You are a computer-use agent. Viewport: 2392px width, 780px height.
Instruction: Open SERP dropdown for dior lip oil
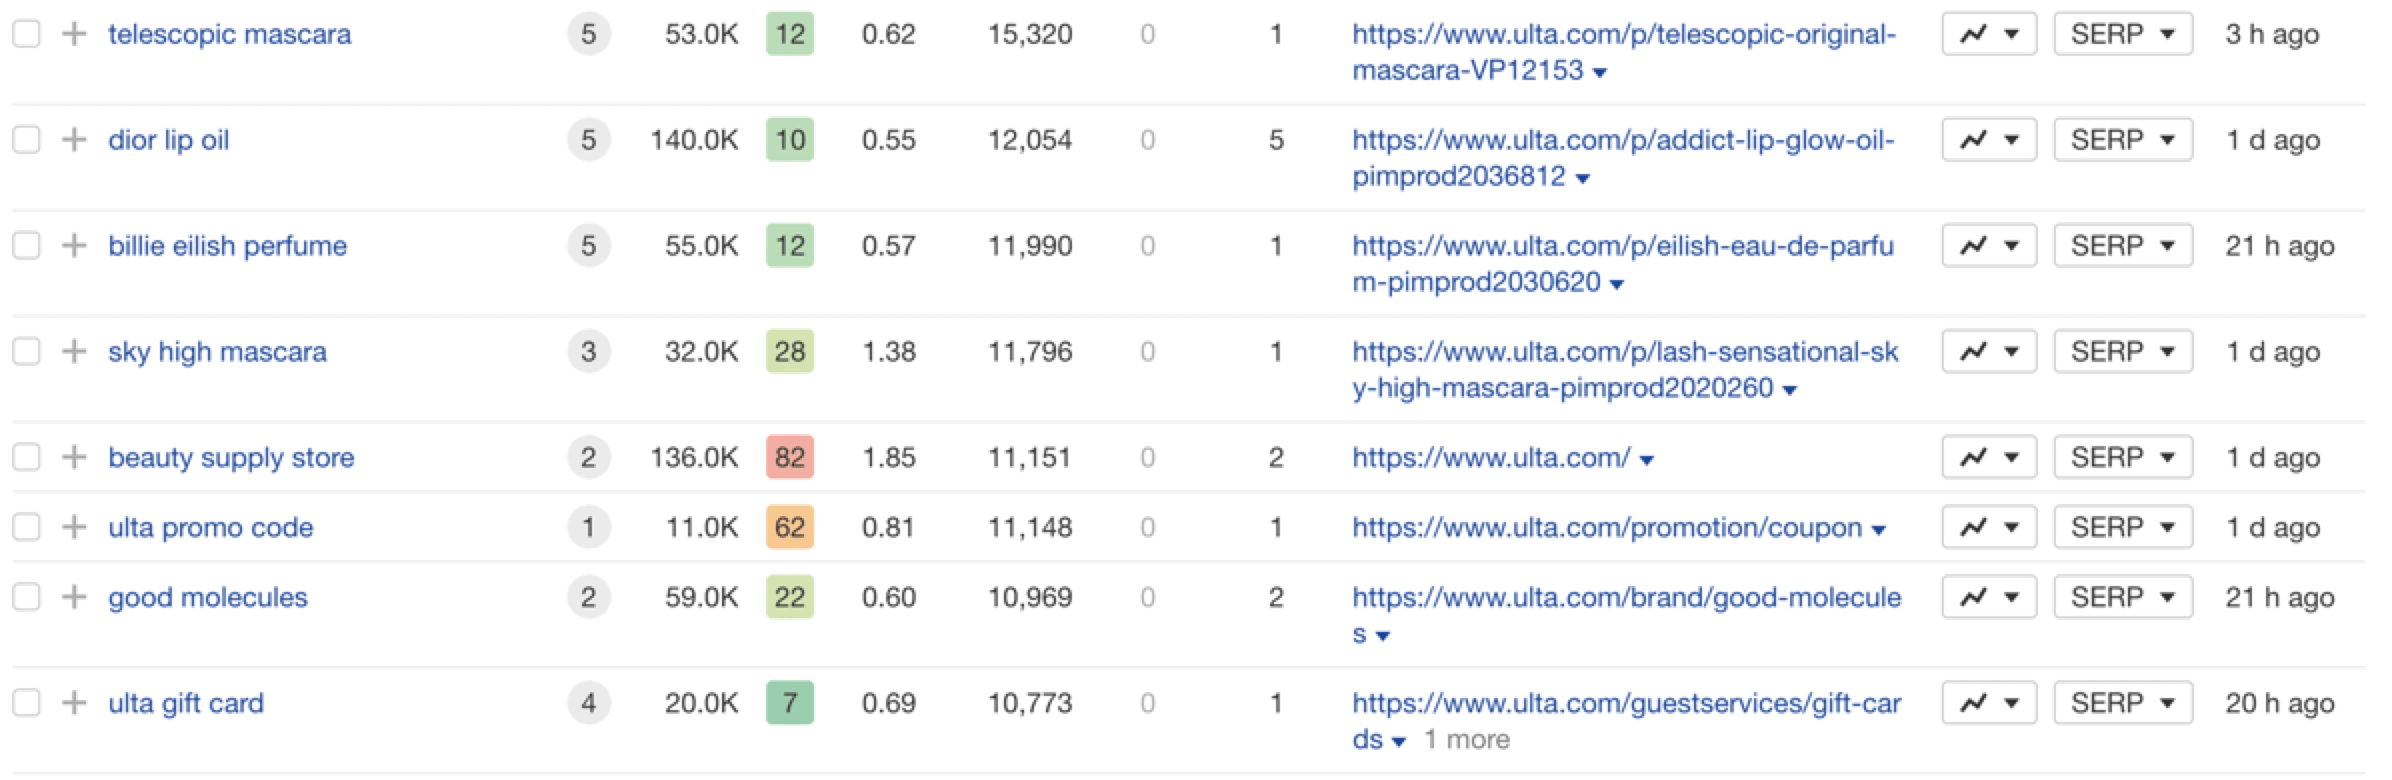(2122, 140)
